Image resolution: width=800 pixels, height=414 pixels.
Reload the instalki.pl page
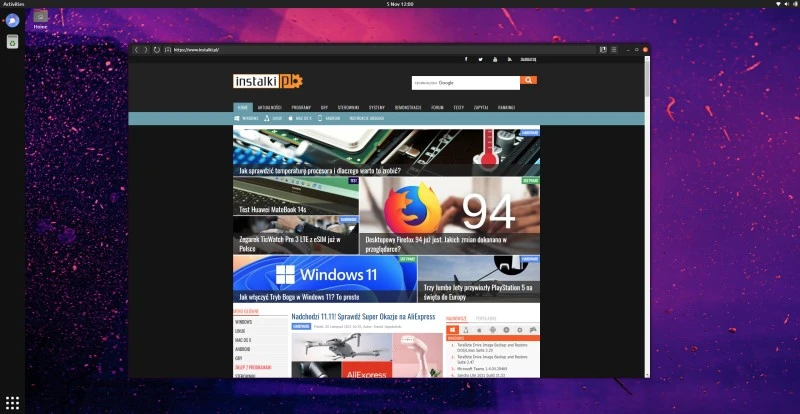pyautogui.click(x=157, y=50)
